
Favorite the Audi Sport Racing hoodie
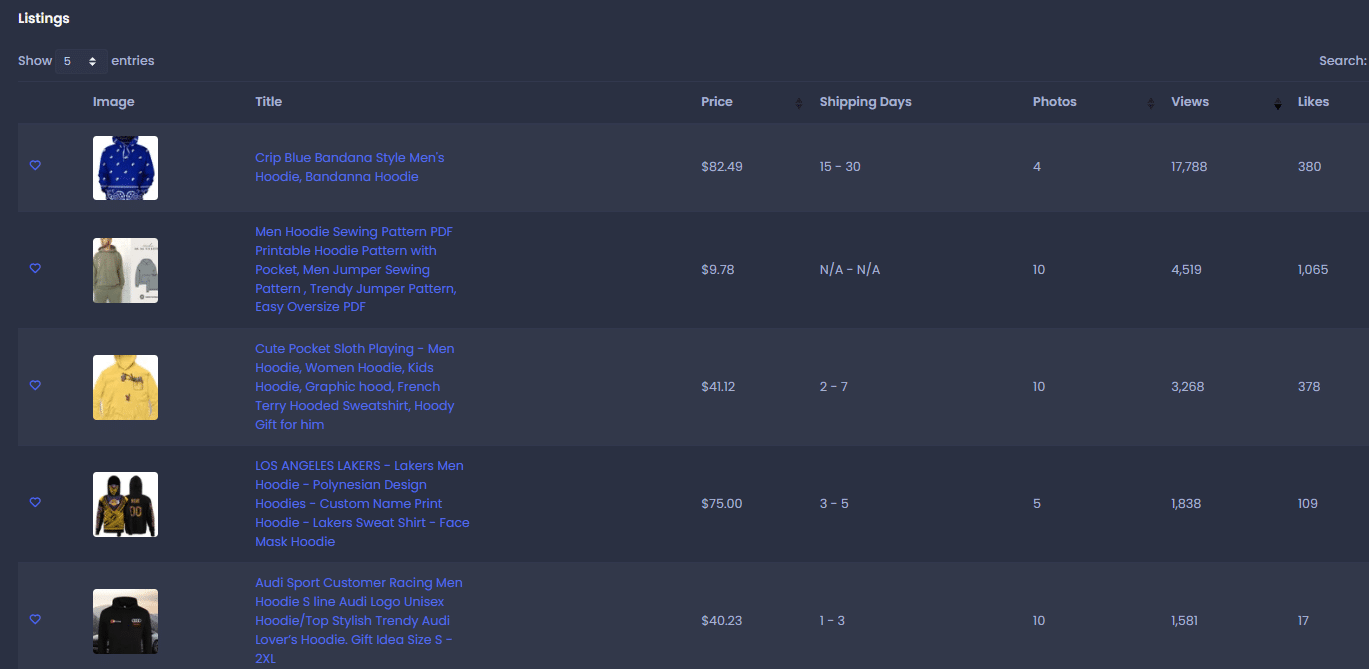pos(35,620)
